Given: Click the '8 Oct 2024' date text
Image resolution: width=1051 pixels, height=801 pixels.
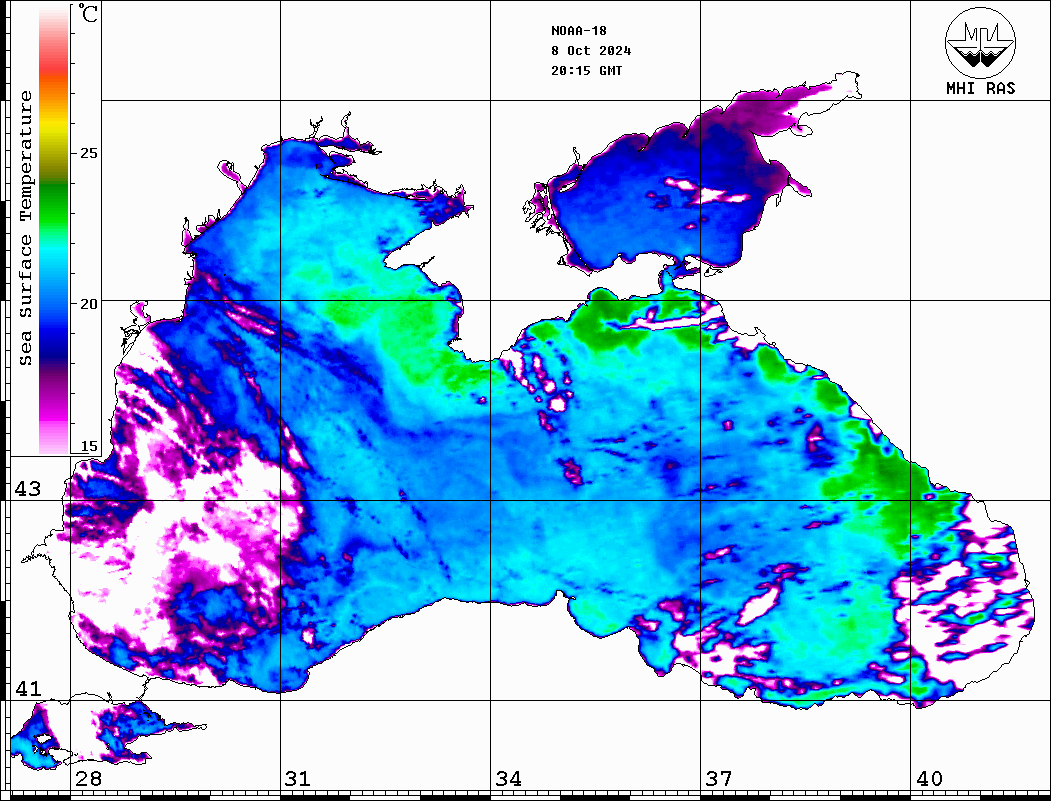Looking at the screenshot, I should pyautogui.click(x=591, y=51).
